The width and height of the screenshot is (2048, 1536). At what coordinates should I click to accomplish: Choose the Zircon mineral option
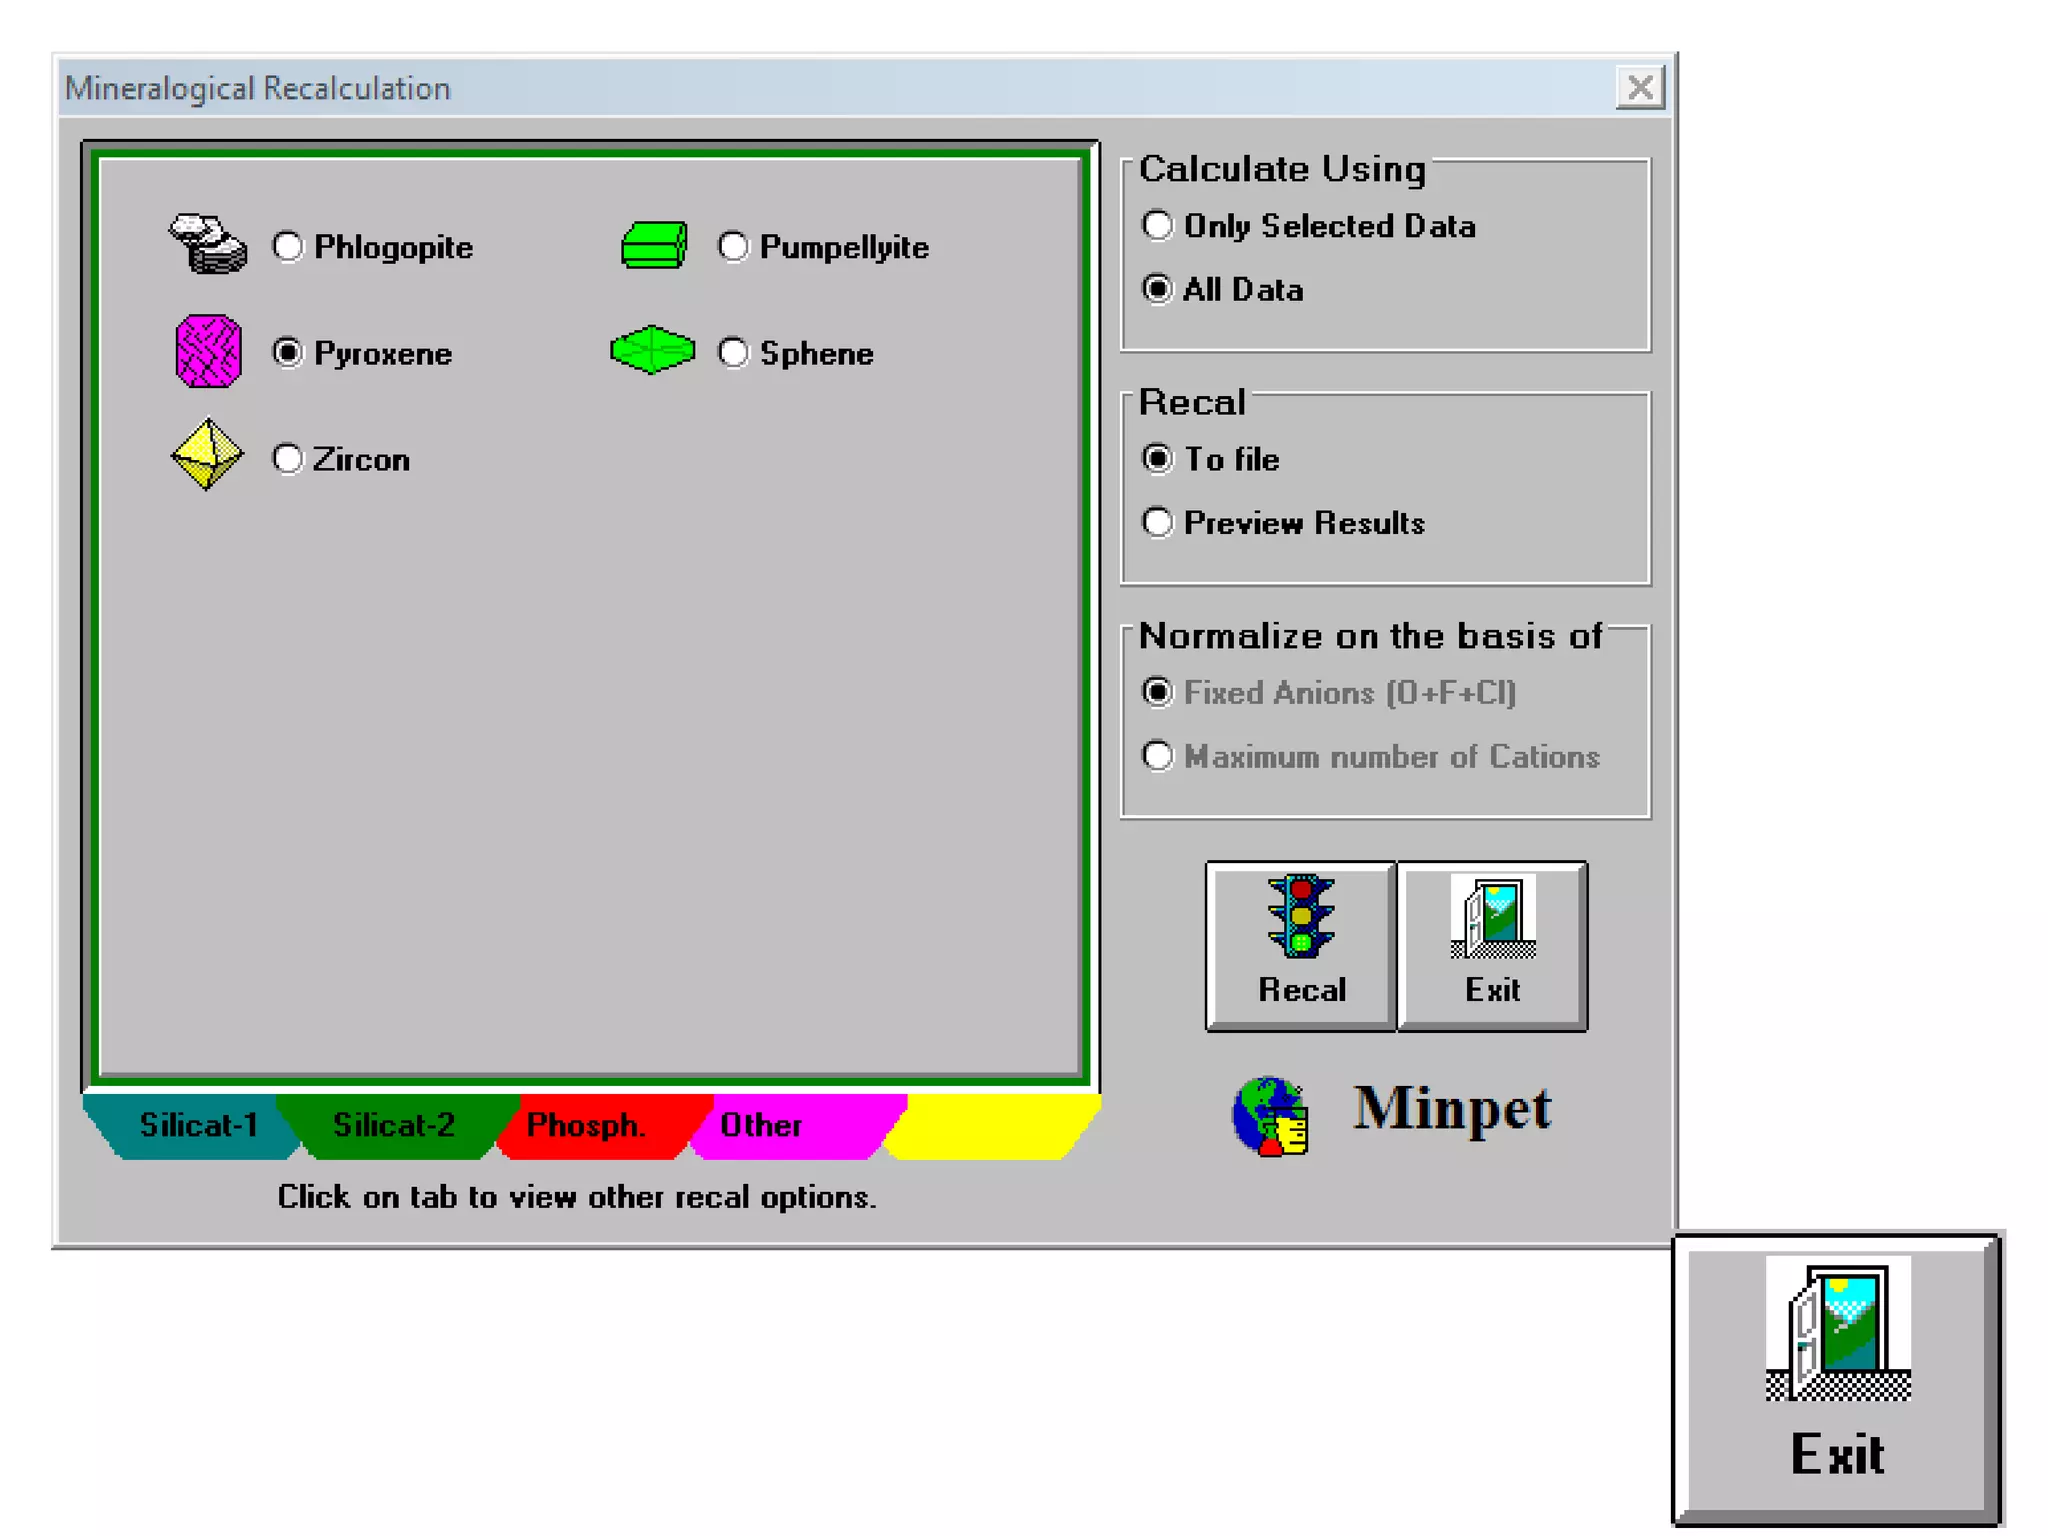click(x=288, y=459)
